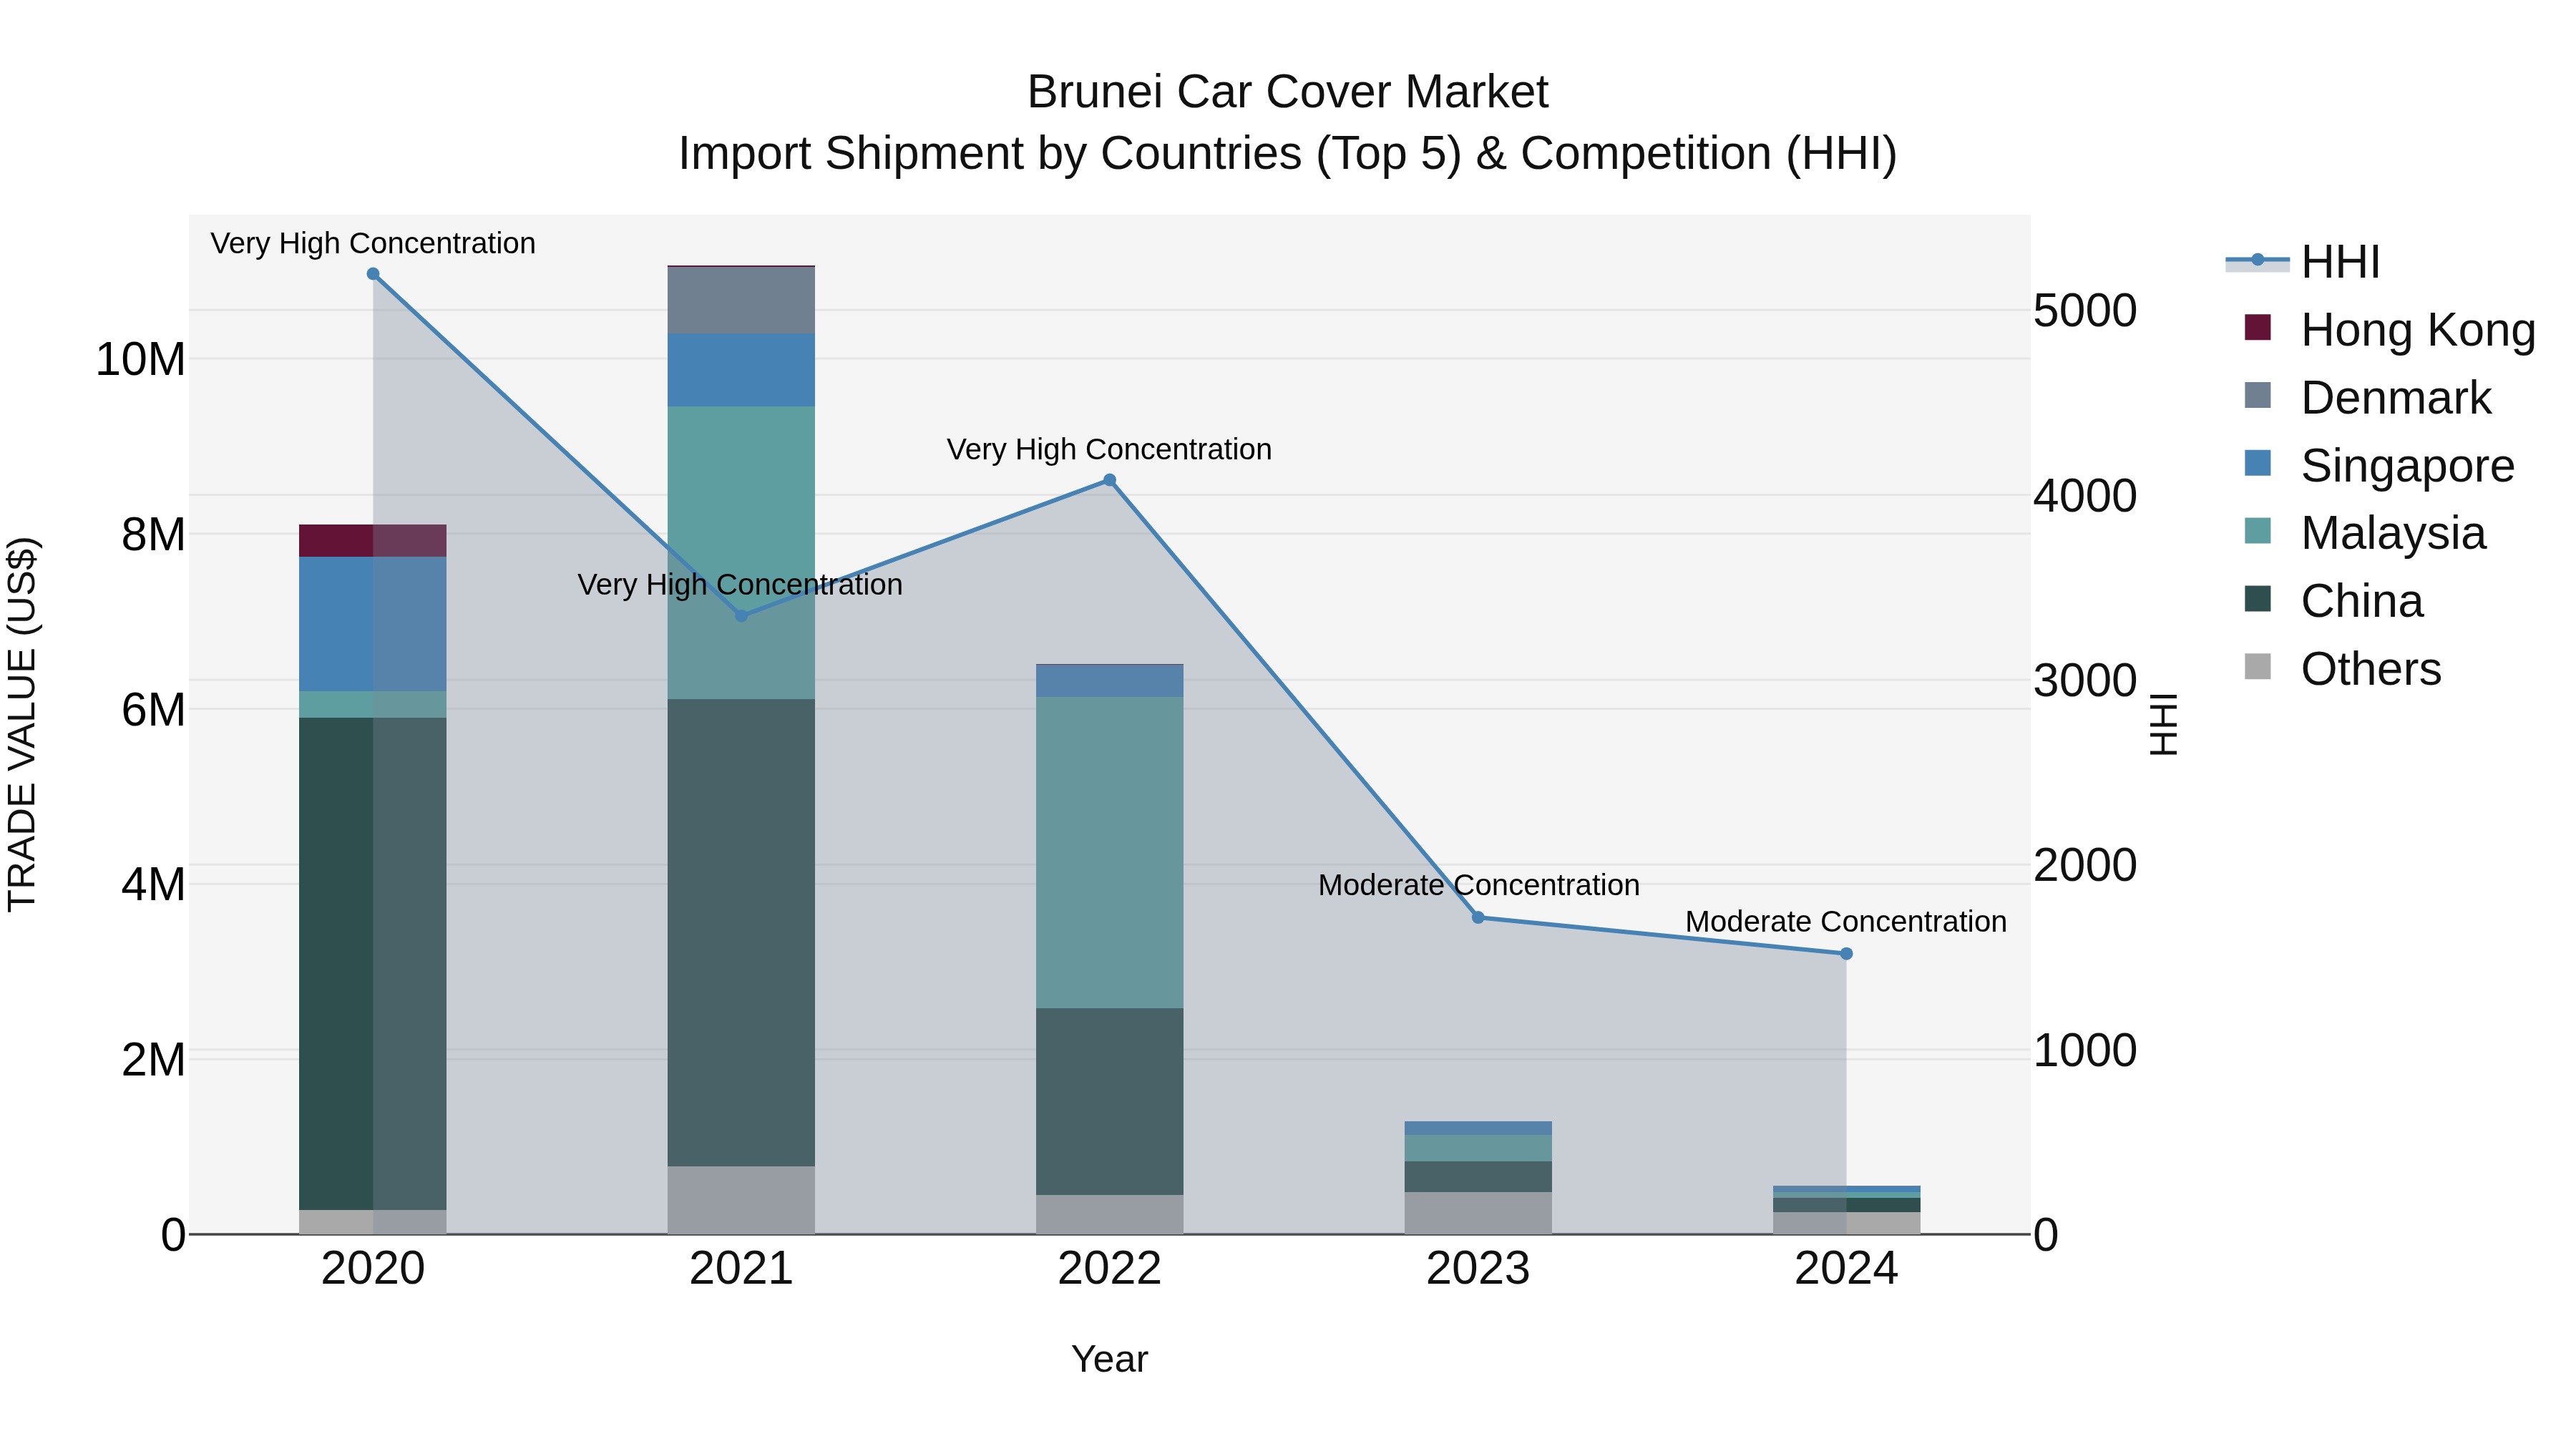Click 'Very High Concentration' label at 2021
Viewport: 2576px width, 1449px height.
740,585
